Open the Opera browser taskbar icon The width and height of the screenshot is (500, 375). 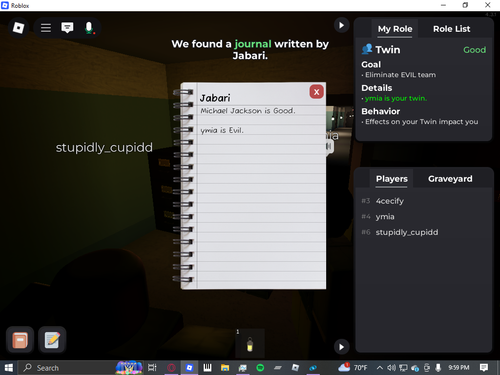click(171, 368)
